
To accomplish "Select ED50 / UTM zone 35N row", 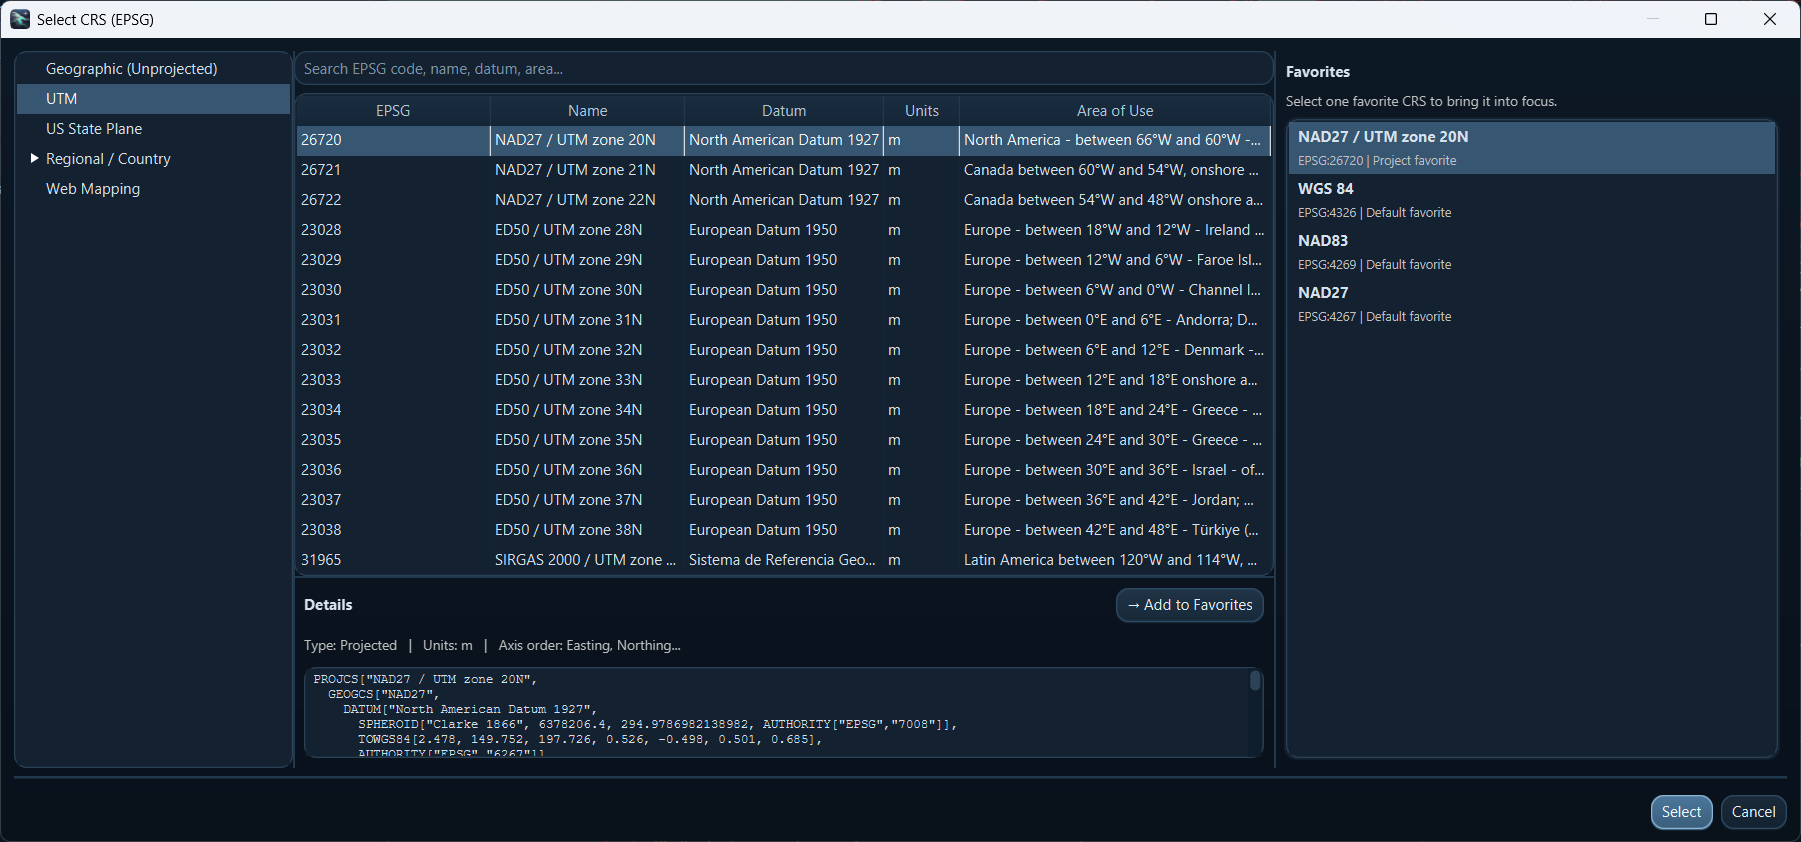I will tap(784, 440).
